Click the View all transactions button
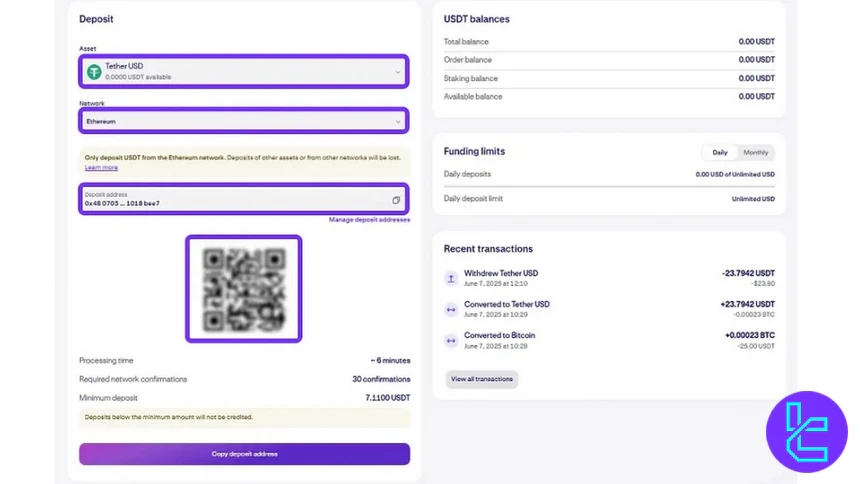Viewport: 860px width, 484px height. tap(482, 379)
